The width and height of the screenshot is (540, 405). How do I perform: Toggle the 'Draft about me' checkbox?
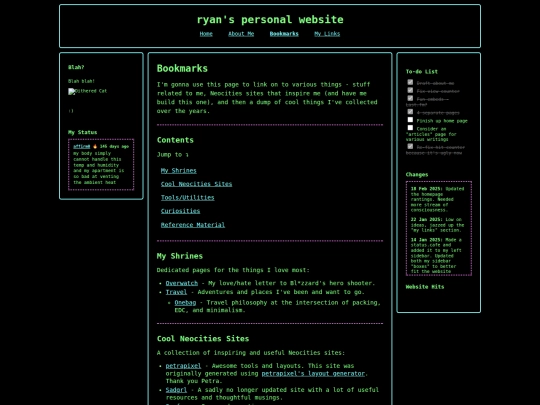(410, 82)
